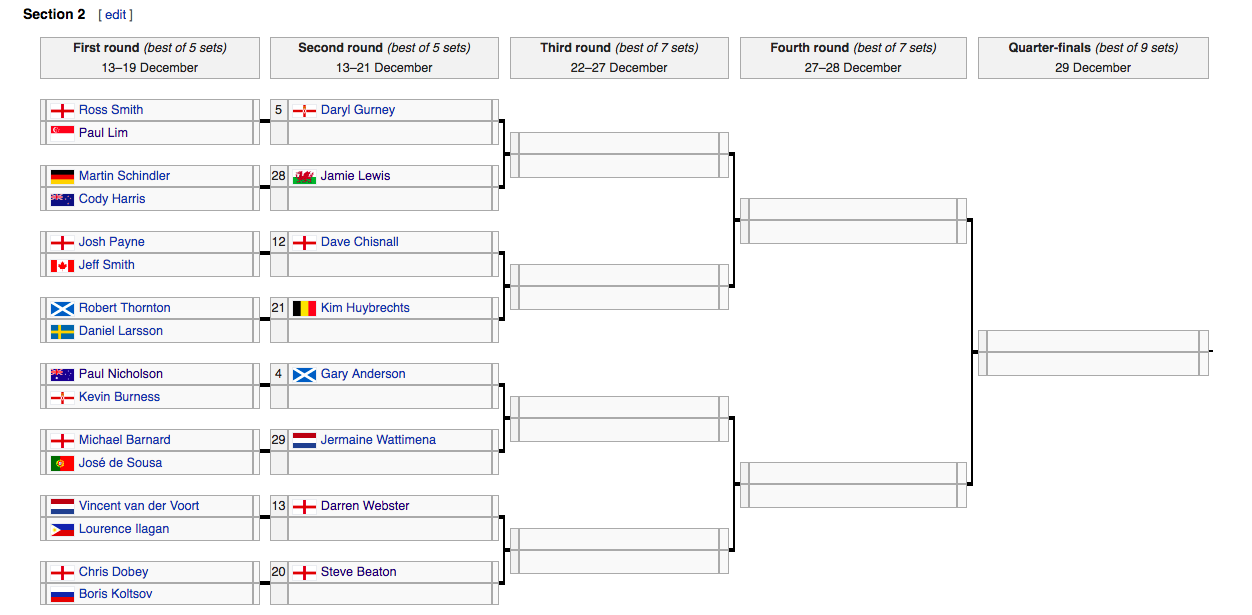Screen dimensions: 1252x615
Task: Click the Singapore flag beside Paul Lim
Action: 62,133
